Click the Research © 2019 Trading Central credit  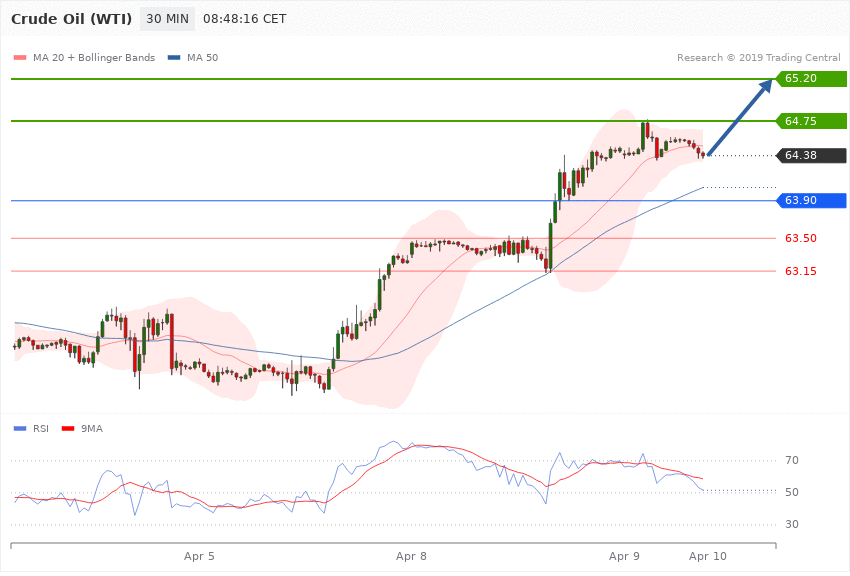click(758, 57)
